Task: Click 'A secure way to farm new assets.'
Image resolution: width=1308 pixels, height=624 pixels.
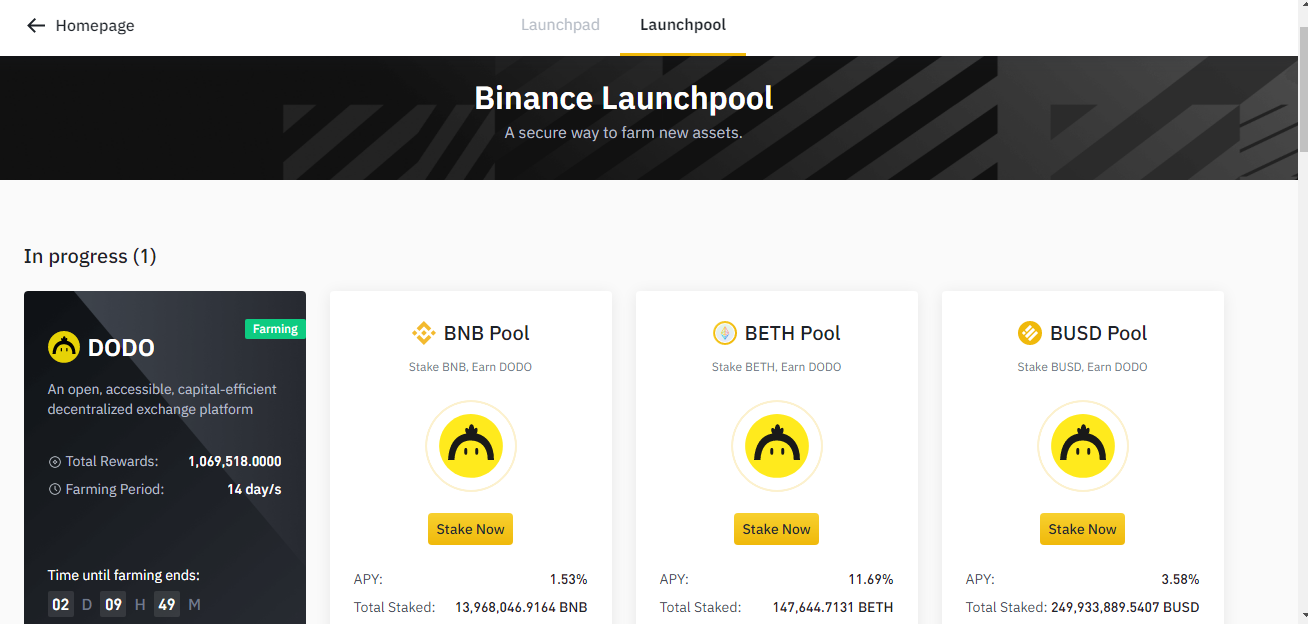Action: (623, 132)
